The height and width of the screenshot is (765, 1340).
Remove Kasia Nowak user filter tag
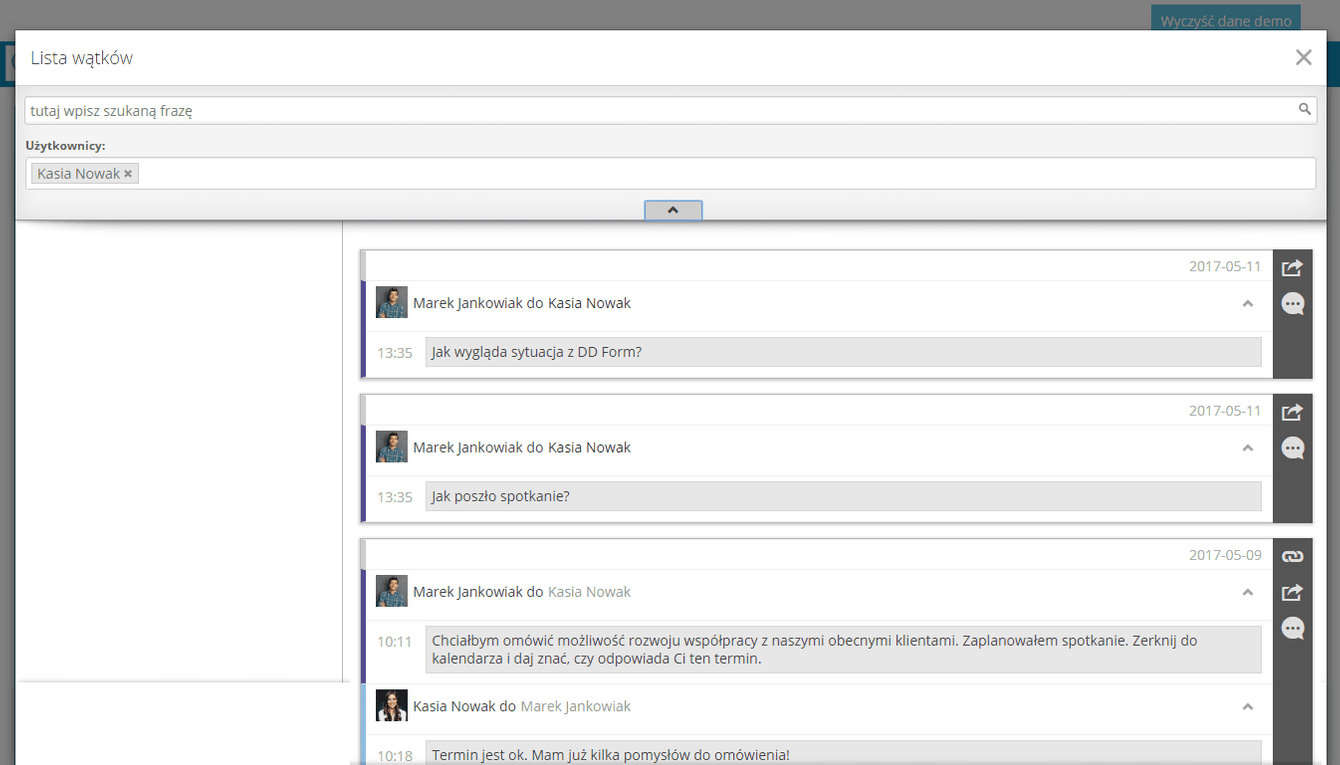(x=128, y=174)
